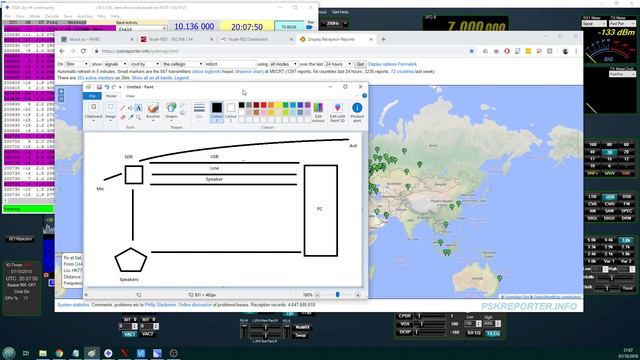This screenshot has height=360, width=640.
Task: Open a new browser tab with plus
Action: pyautogui.click(x=383, y=39)
